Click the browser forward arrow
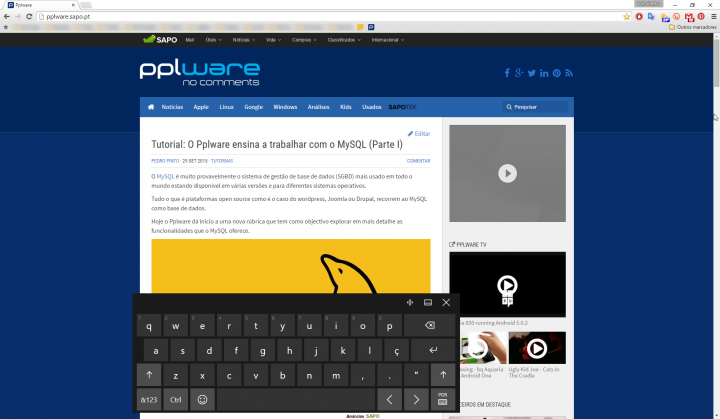This screenshot has width=720, height=419. tap(18, 17)
